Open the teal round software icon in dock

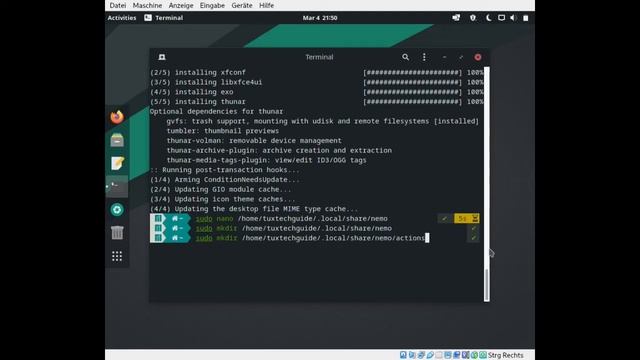[117, 210]
